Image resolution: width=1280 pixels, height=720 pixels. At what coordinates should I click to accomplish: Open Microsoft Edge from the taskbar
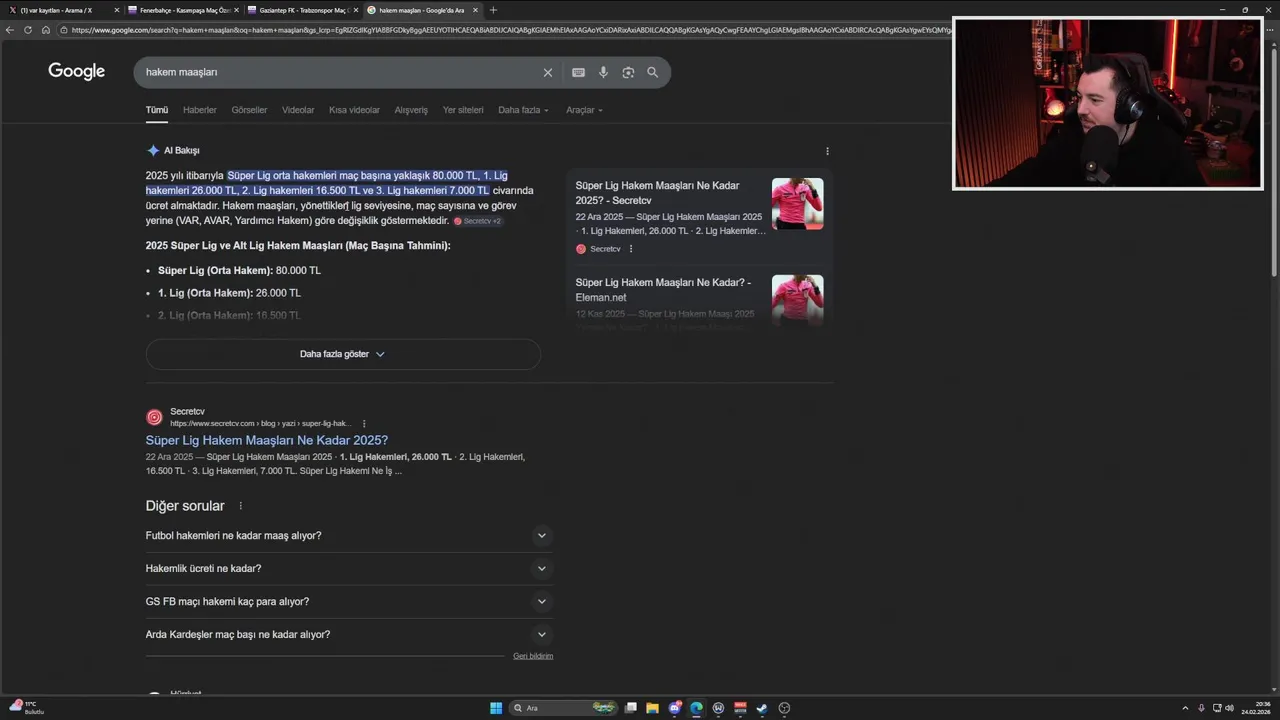(696, 708)
